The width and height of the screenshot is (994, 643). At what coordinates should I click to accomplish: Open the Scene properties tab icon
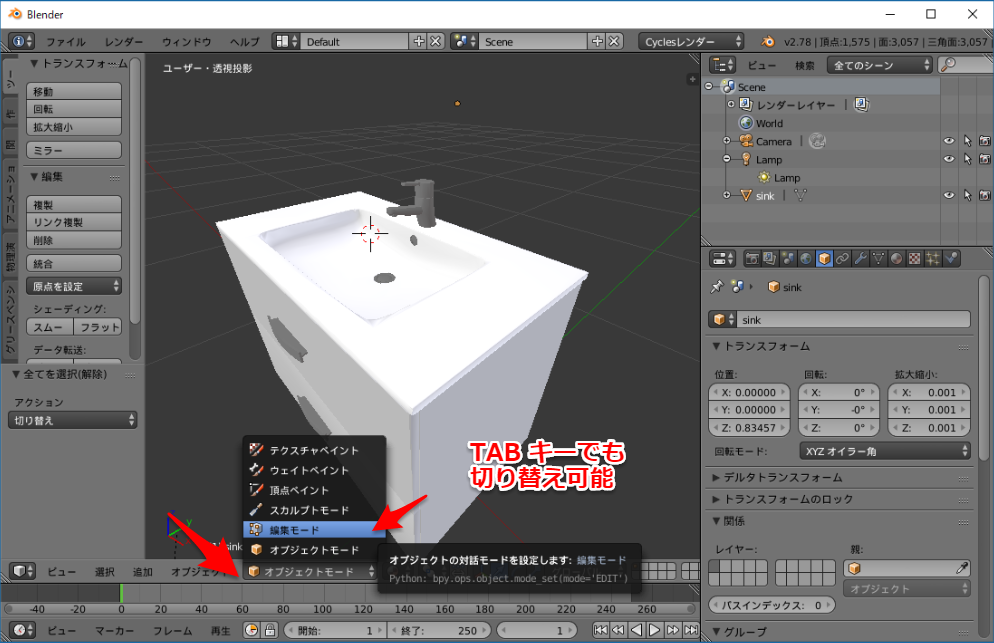tap(788, 258)
